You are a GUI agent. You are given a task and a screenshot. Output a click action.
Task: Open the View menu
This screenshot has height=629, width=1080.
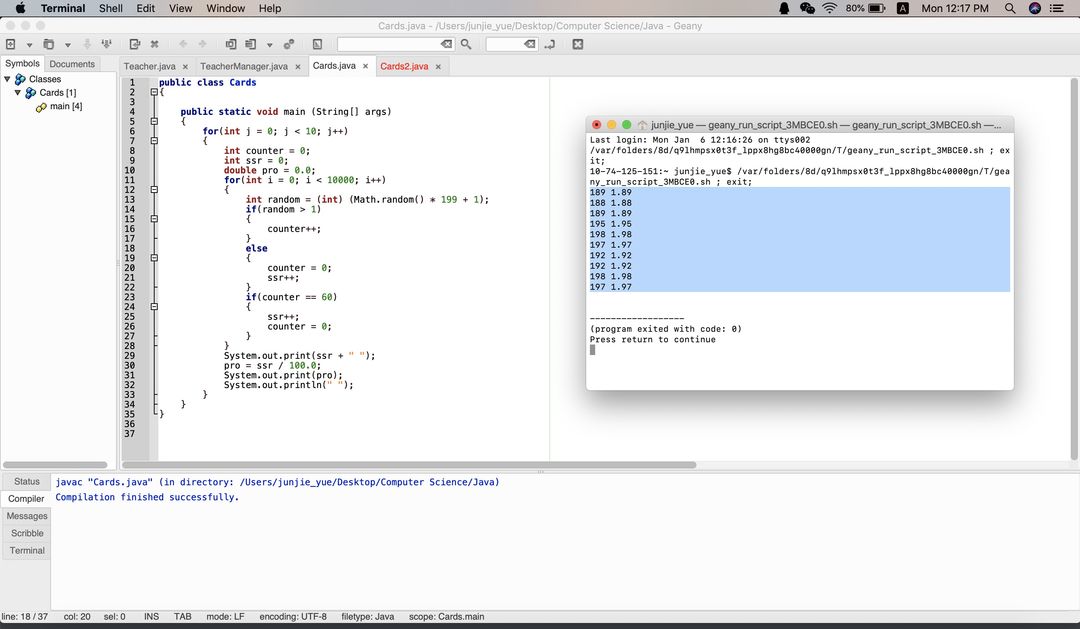tap(180, 8)
